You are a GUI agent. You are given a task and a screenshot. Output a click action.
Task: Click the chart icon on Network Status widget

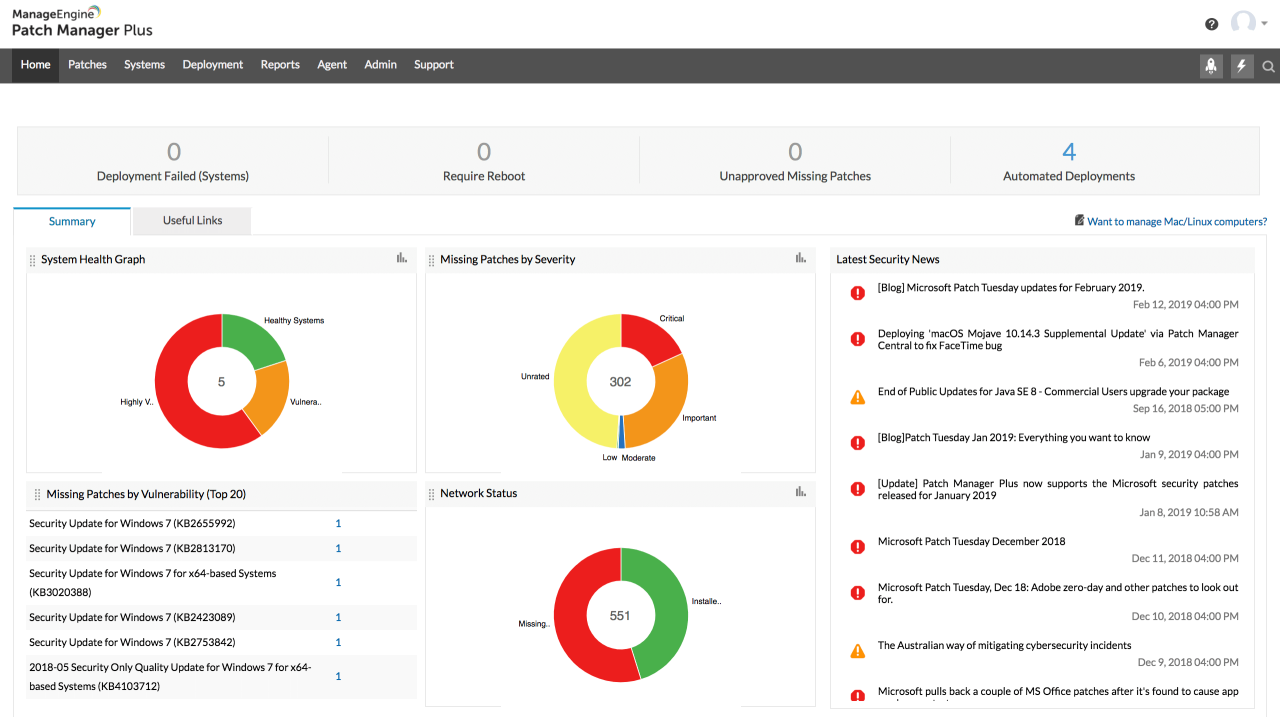800,491
